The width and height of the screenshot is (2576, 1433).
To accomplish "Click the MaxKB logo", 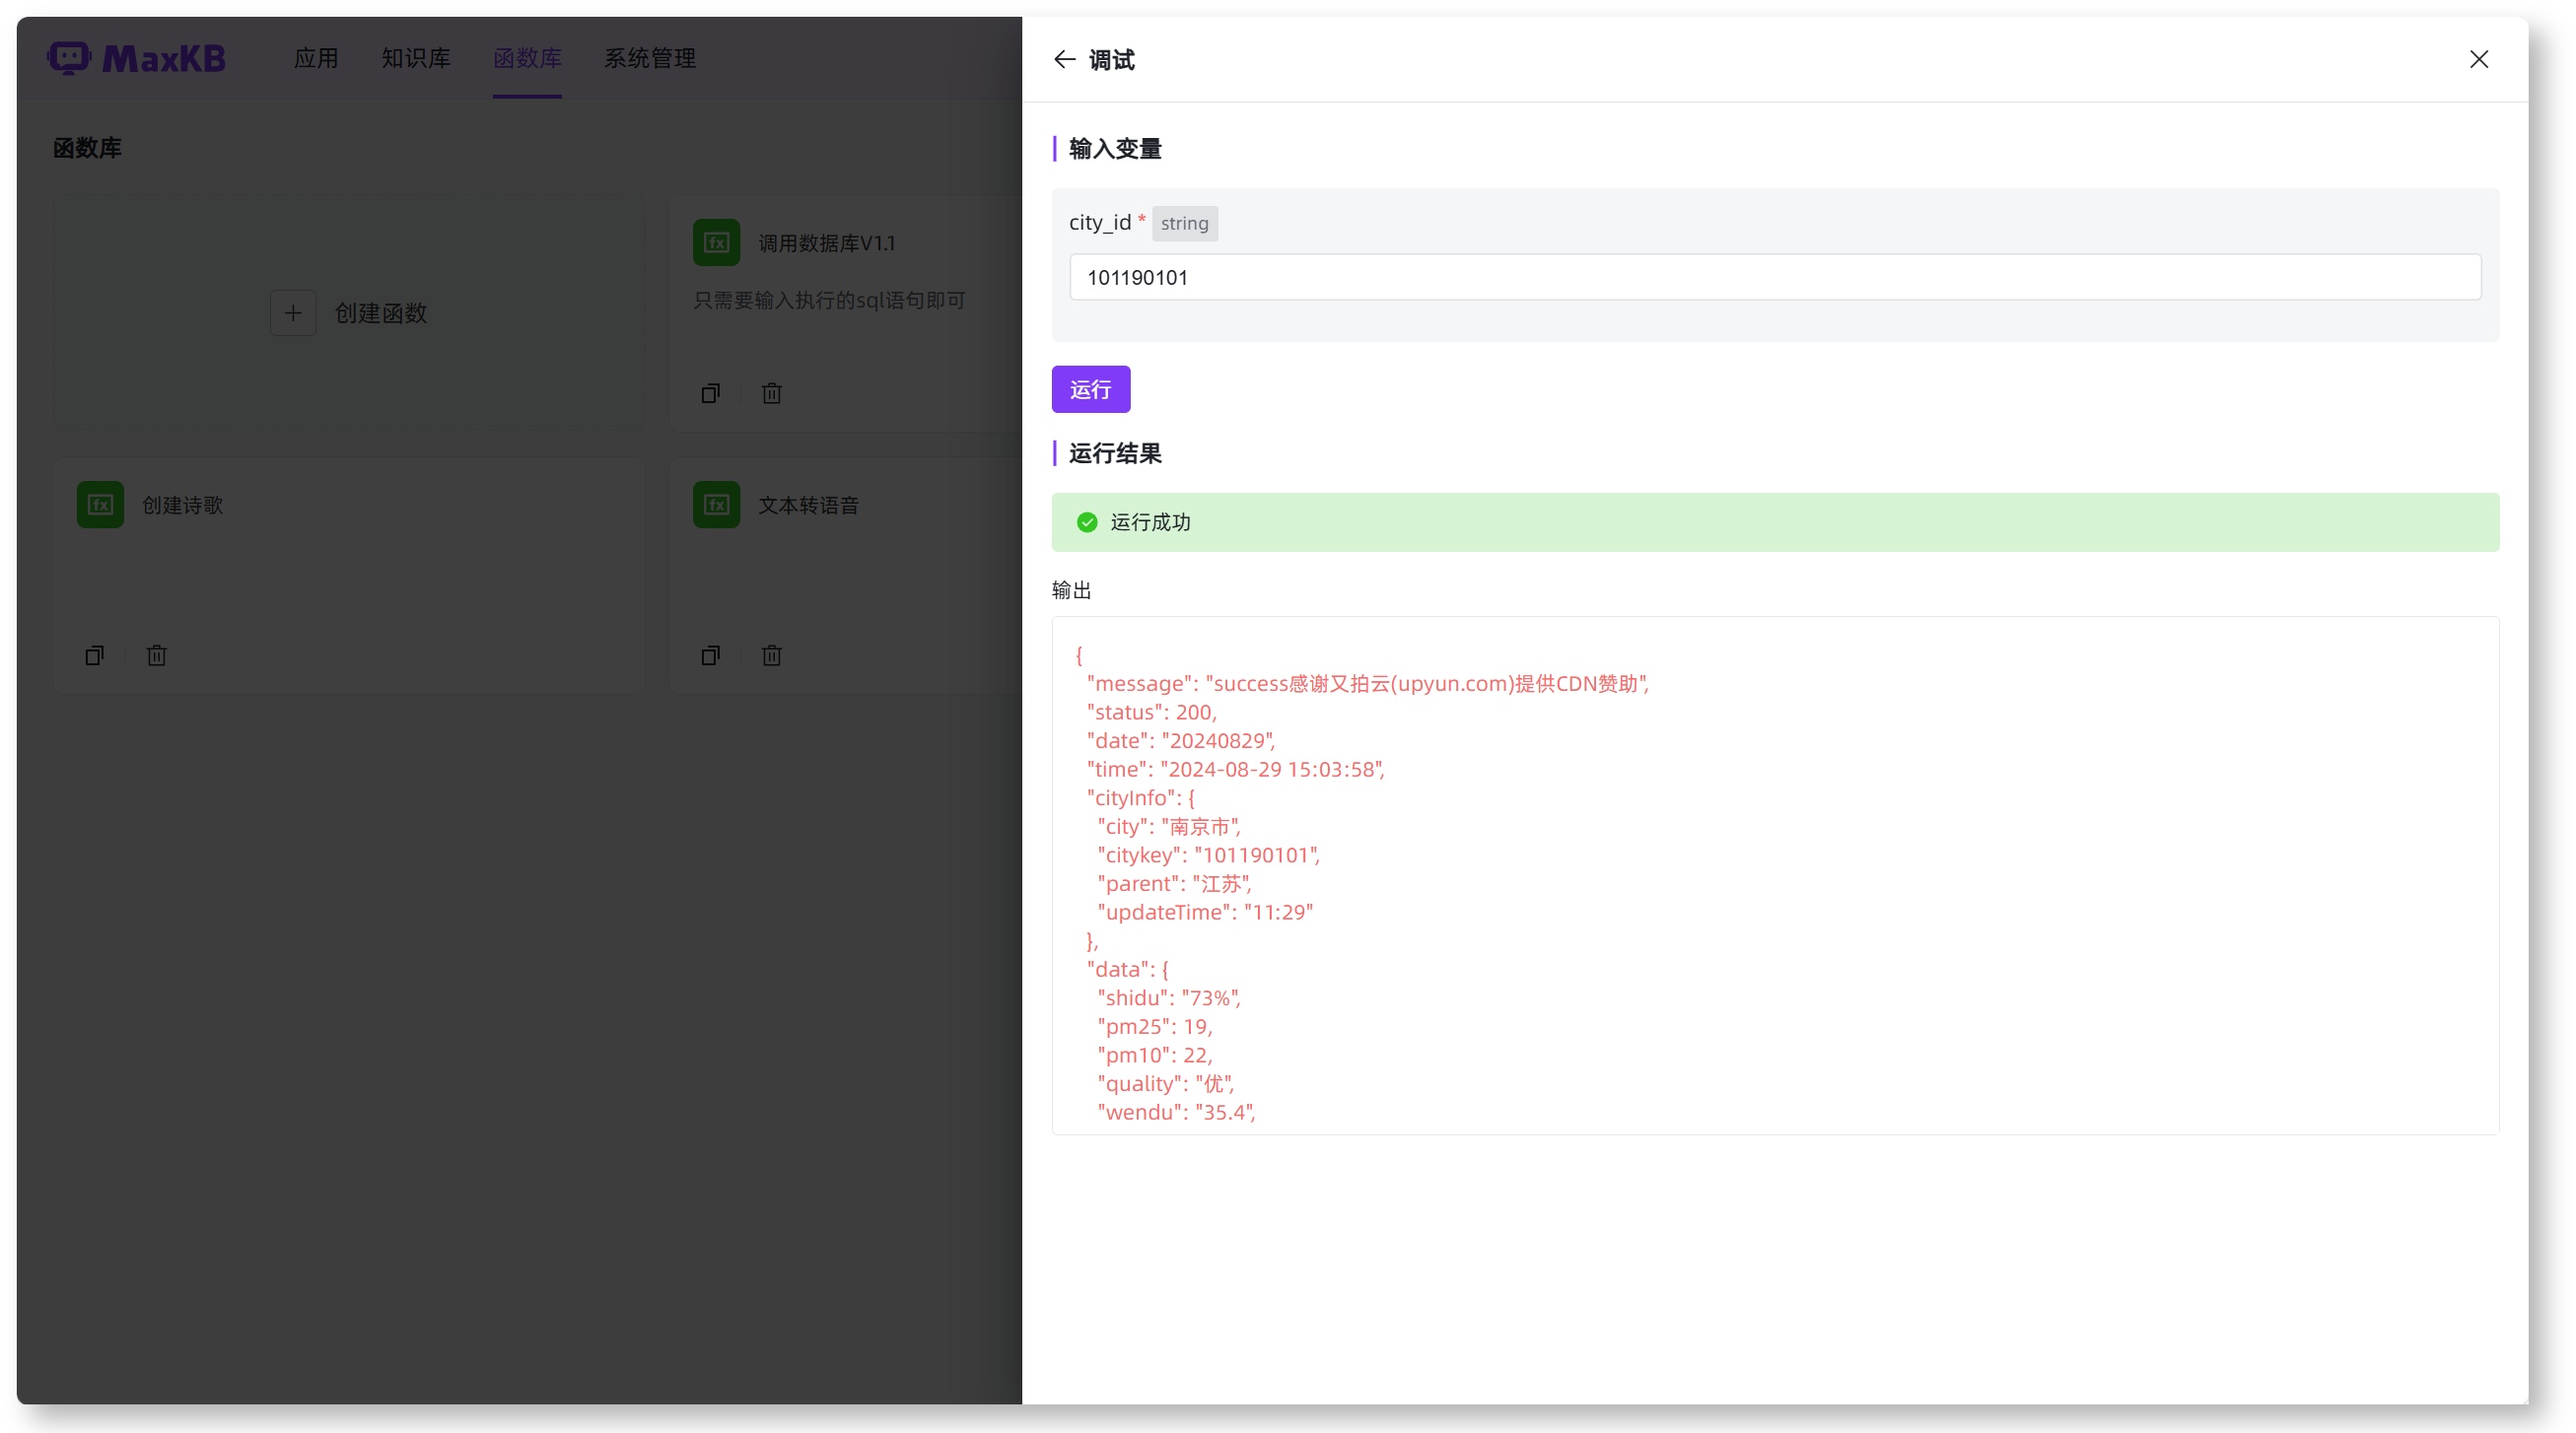I will pyautogui.click(x=136, y=58).
